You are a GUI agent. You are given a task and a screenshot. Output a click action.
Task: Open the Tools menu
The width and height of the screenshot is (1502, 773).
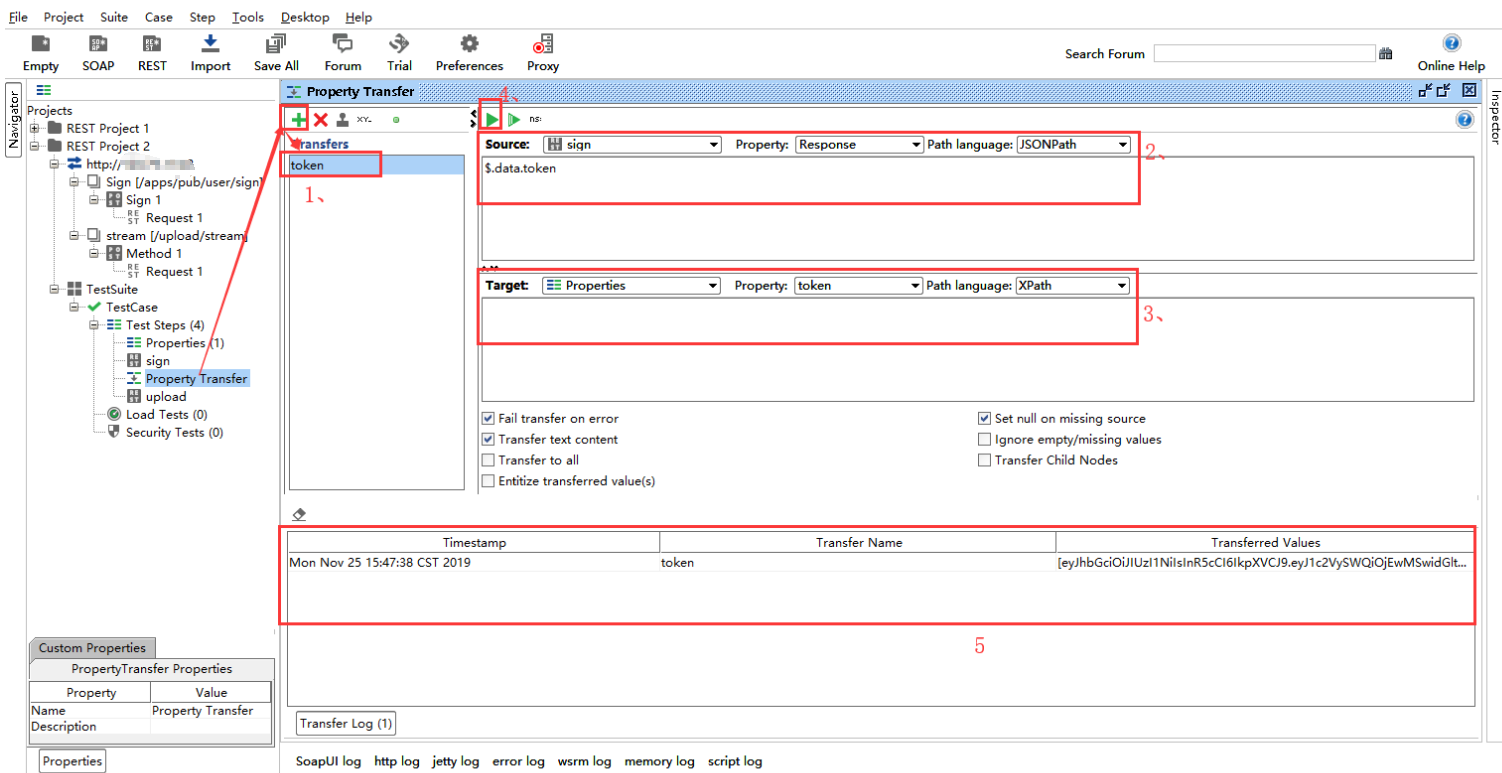247,17
